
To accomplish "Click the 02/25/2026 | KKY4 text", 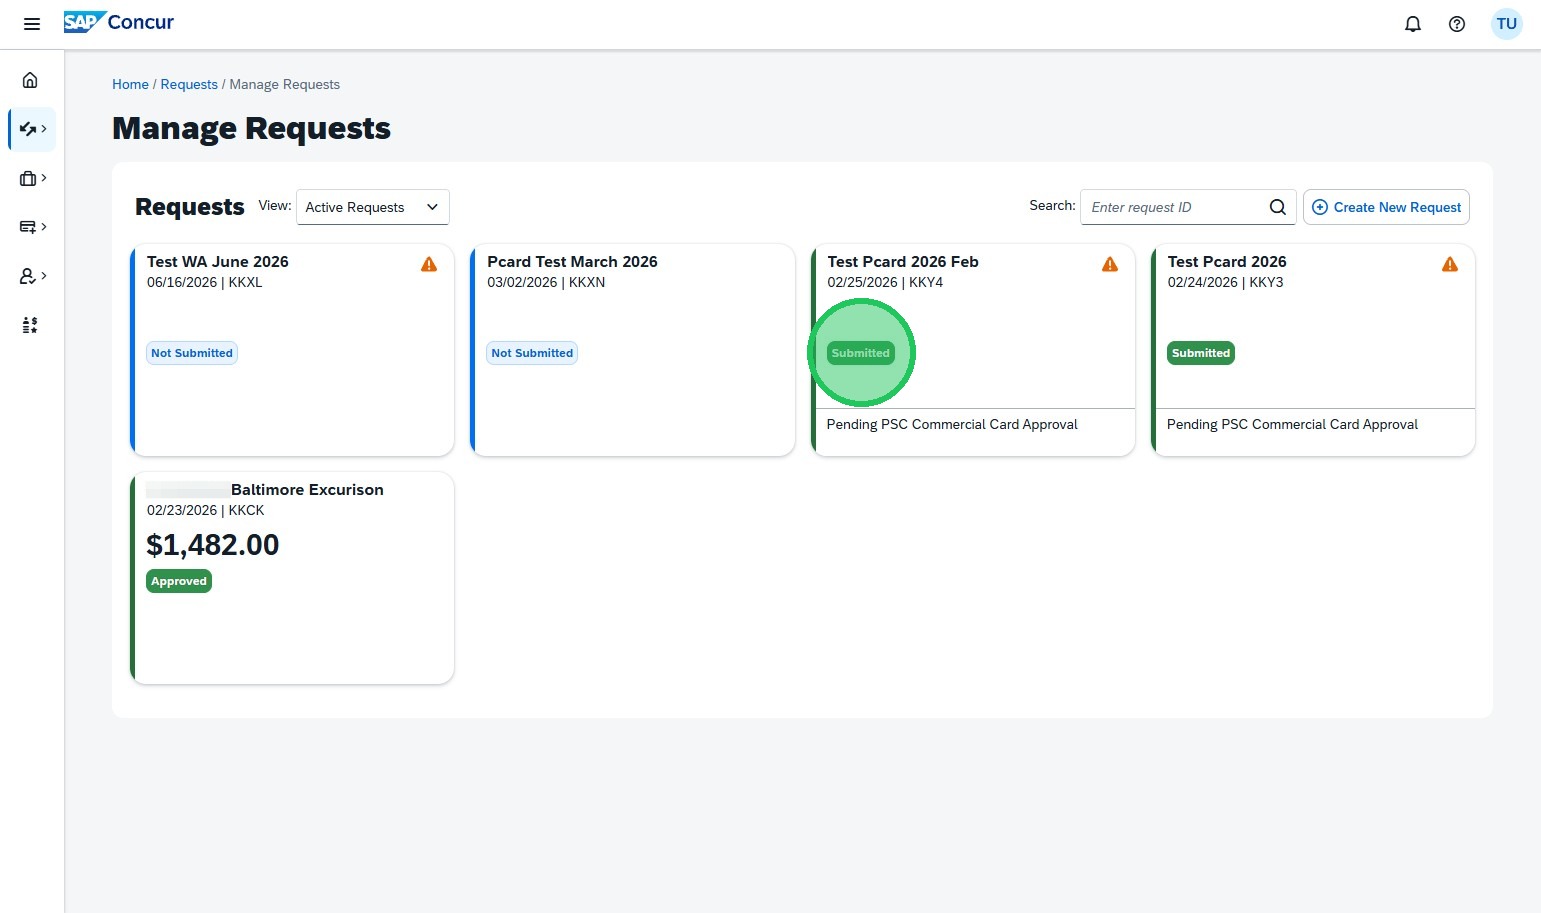I will coord(885,282).
